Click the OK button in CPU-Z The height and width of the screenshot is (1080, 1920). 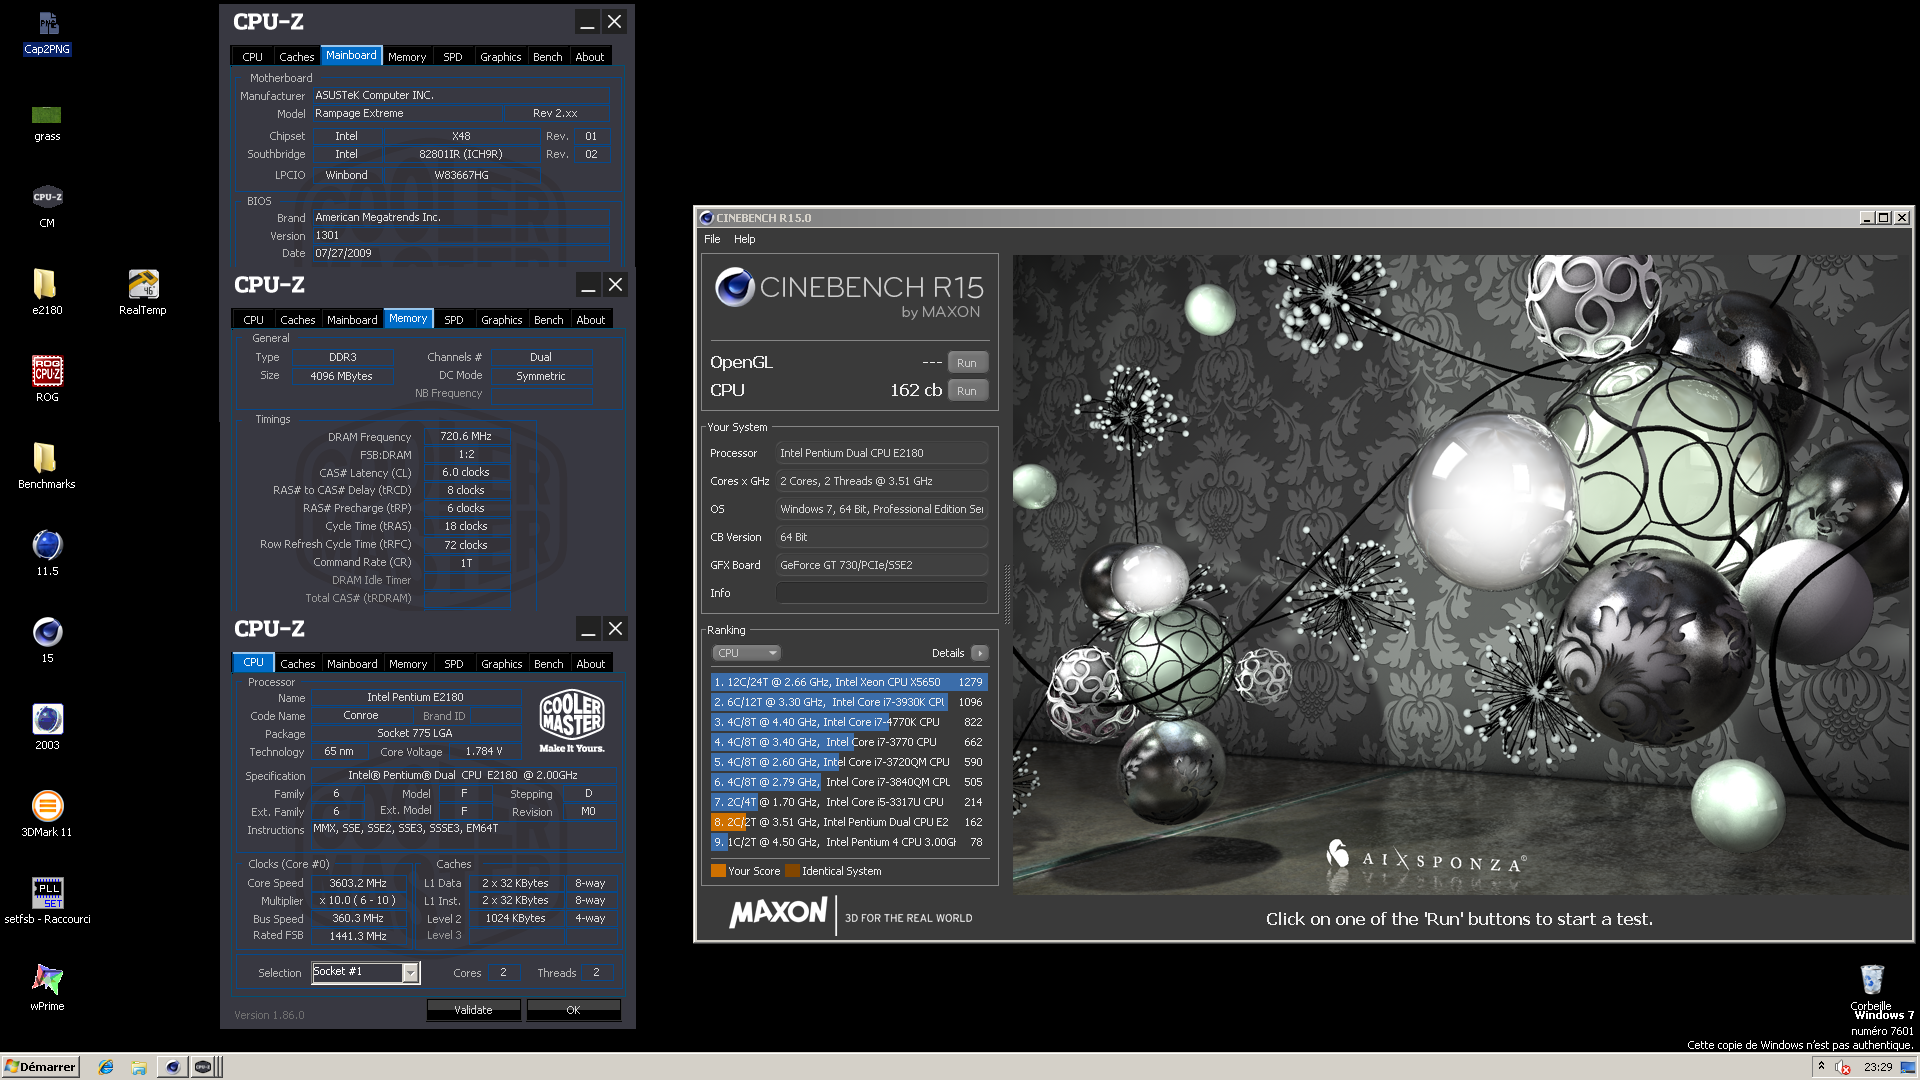[x=573, y=1010]
